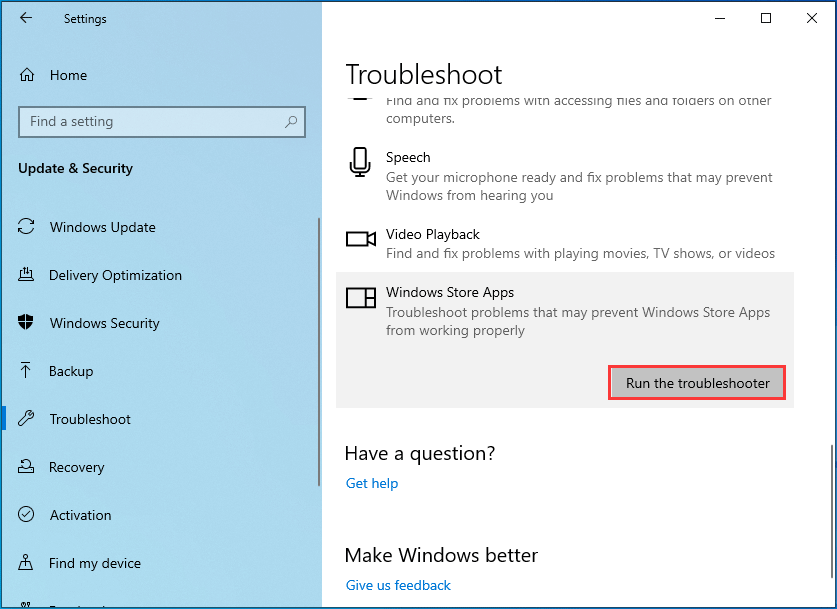Click the Recovery icon in sidebar
Image resolution: width=837 pixels, height=609 pixels.
click(x=26, y=466)
